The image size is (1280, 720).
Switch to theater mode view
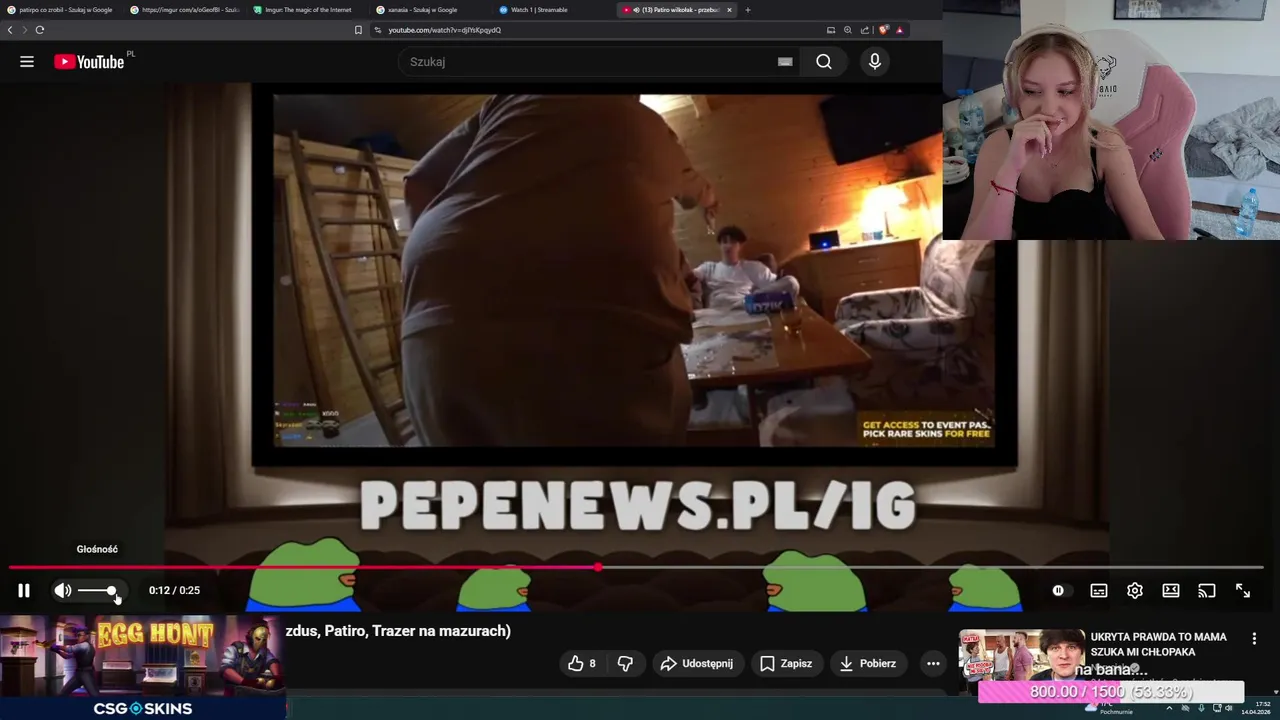1171,591
